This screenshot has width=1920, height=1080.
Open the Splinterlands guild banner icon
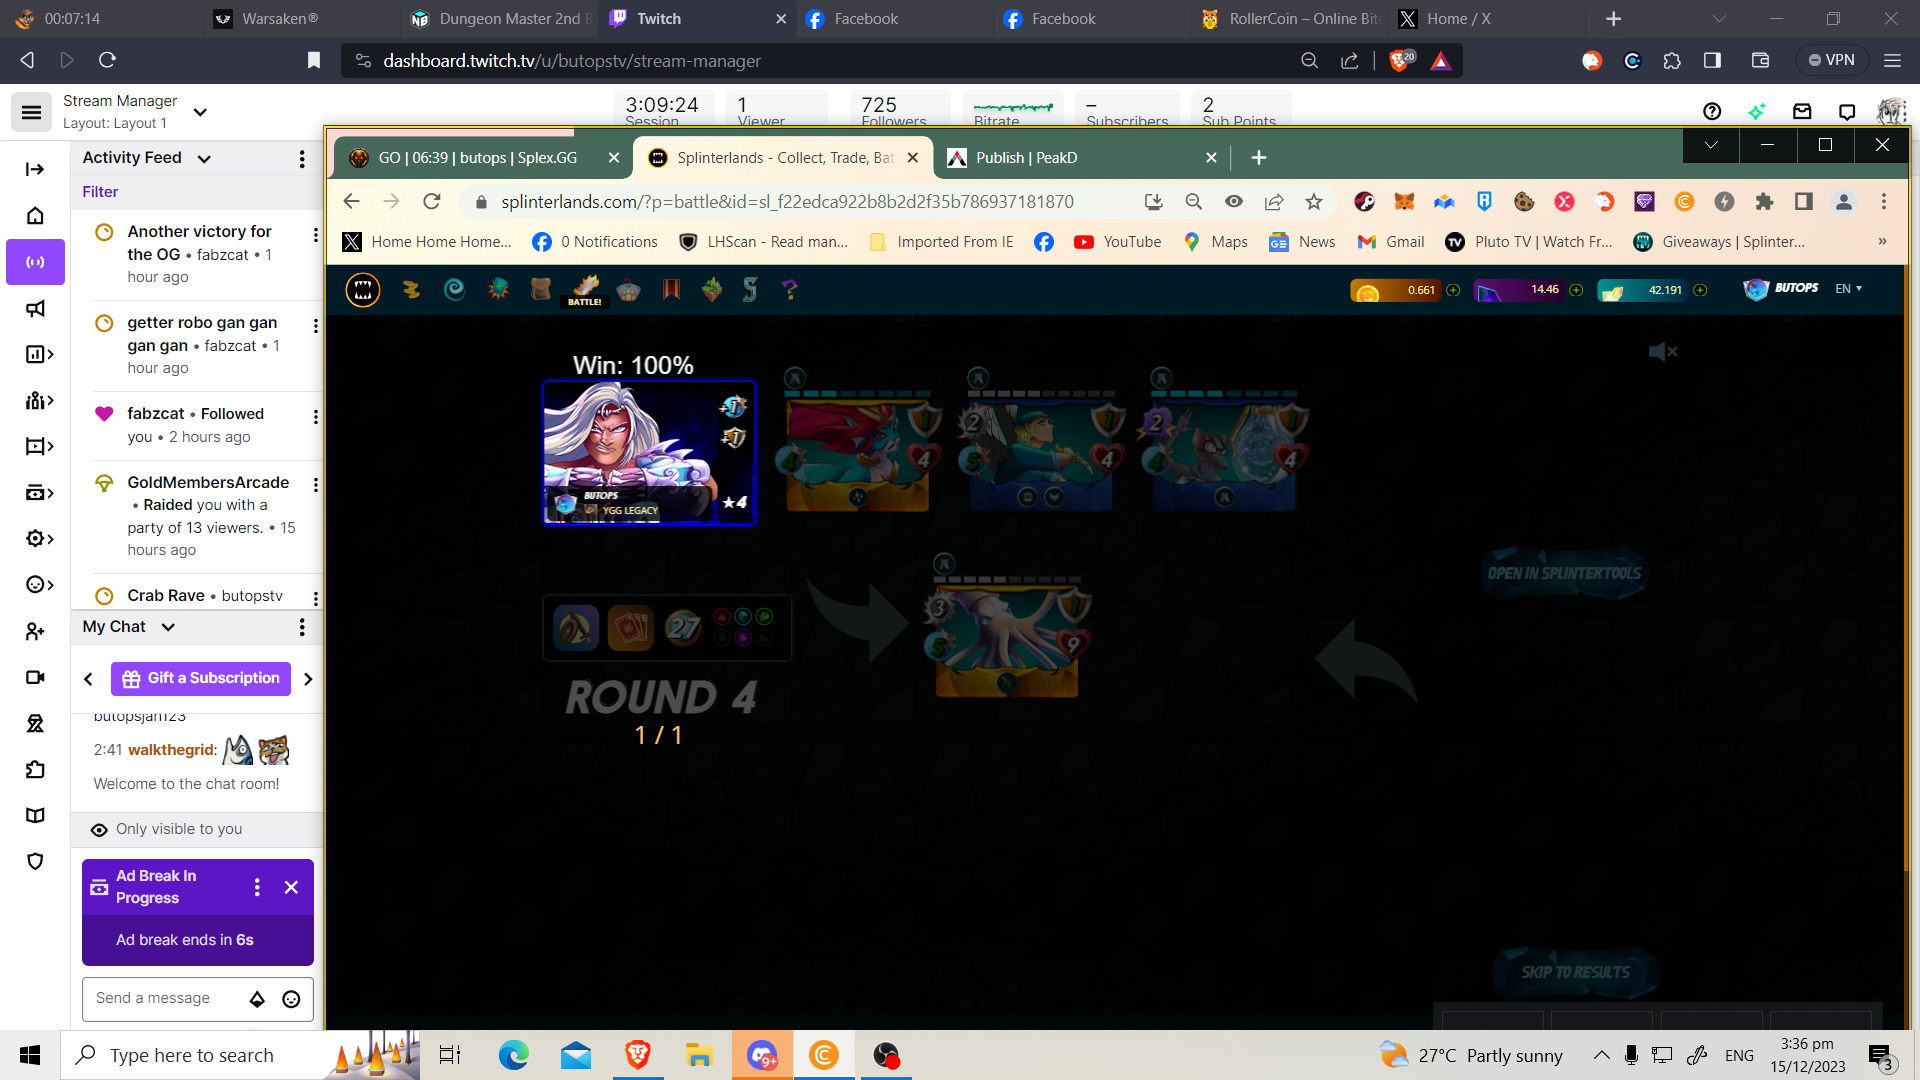pyautogui.click(x=671, y=290)
